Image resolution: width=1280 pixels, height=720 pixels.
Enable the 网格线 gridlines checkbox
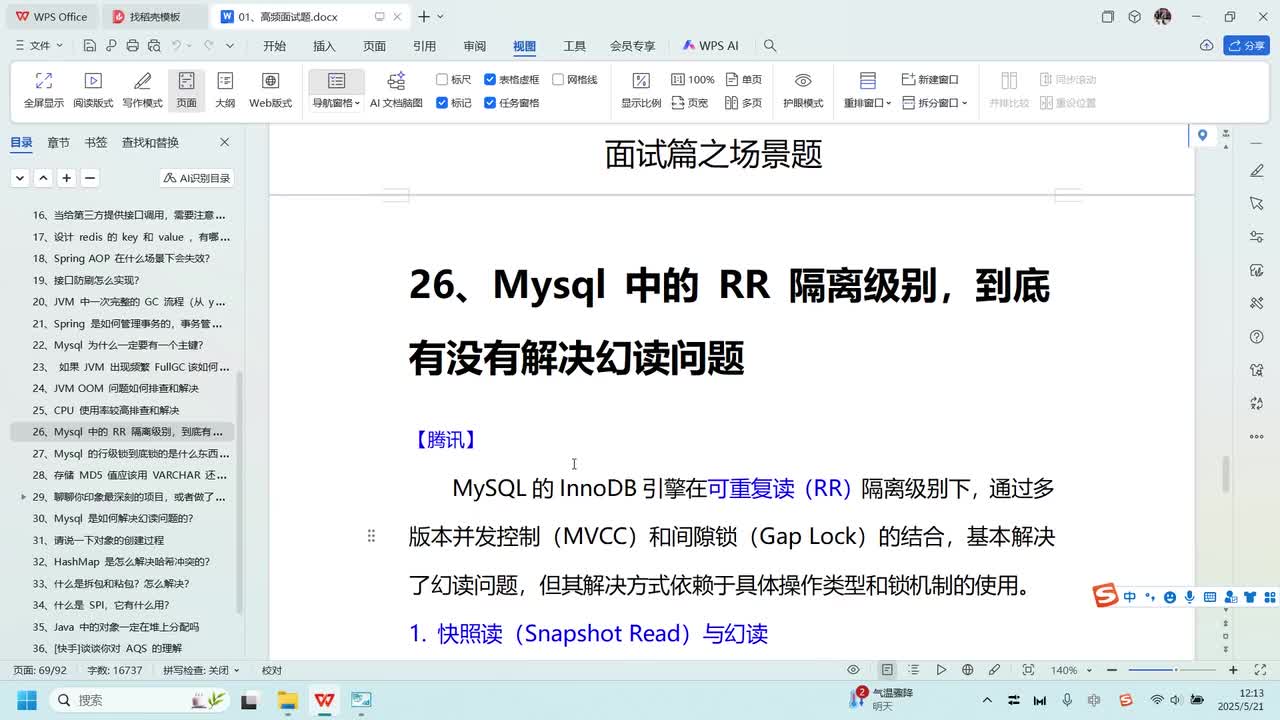(x=558, y=80)
